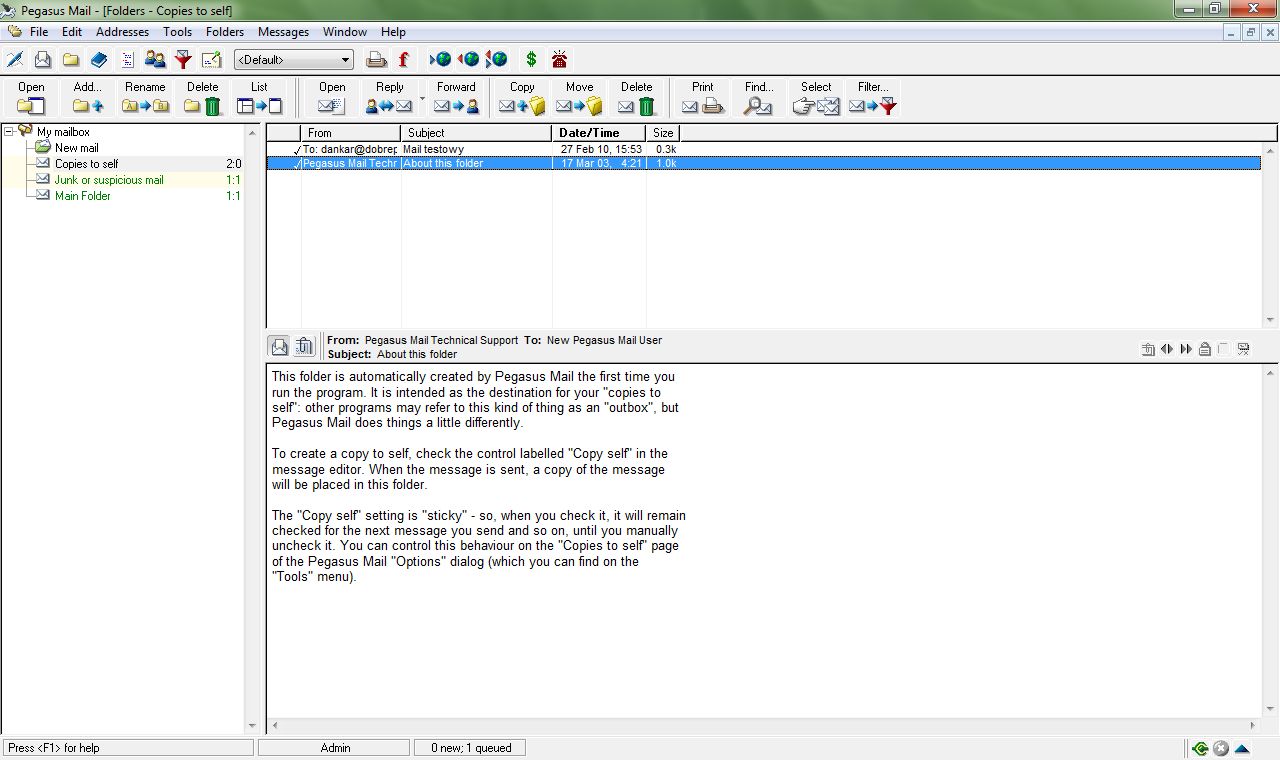
Task: Click the List folder toolbar button
Action: (x=259, y=98)
